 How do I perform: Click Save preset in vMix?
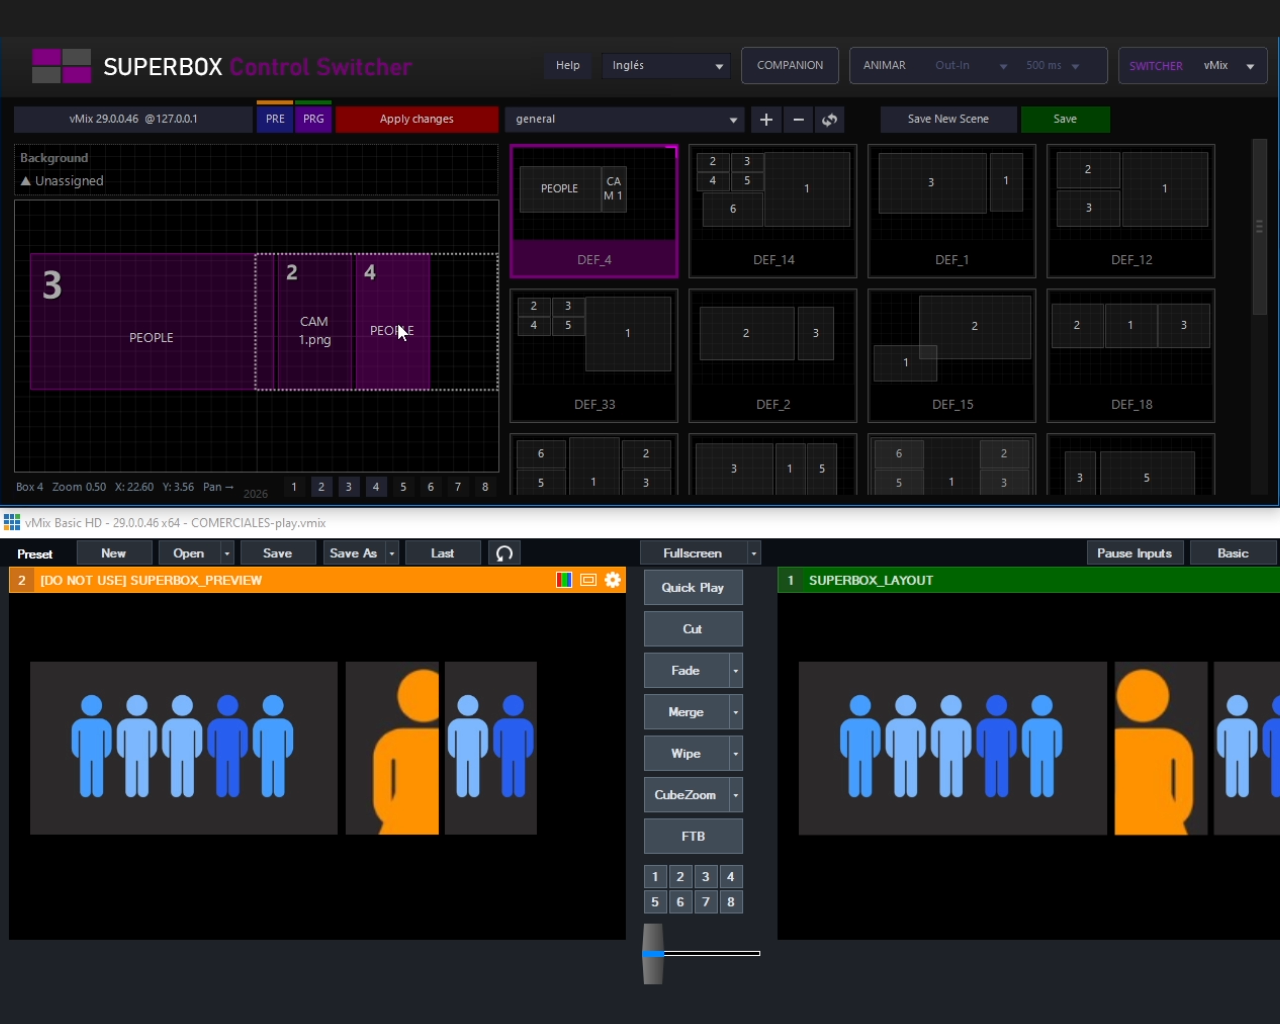278,553
